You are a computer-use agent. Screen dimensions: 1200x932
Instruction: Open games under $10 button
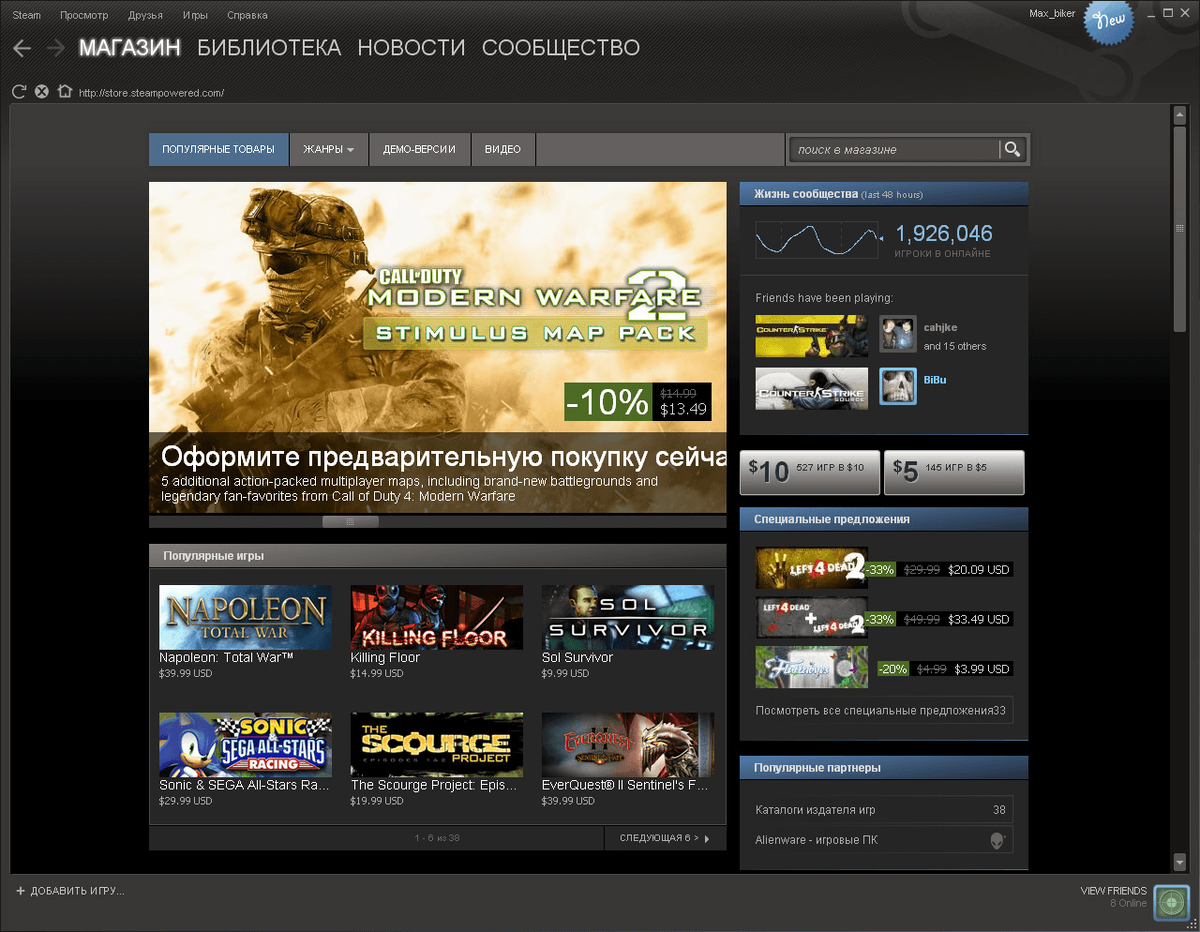[810, 472]
